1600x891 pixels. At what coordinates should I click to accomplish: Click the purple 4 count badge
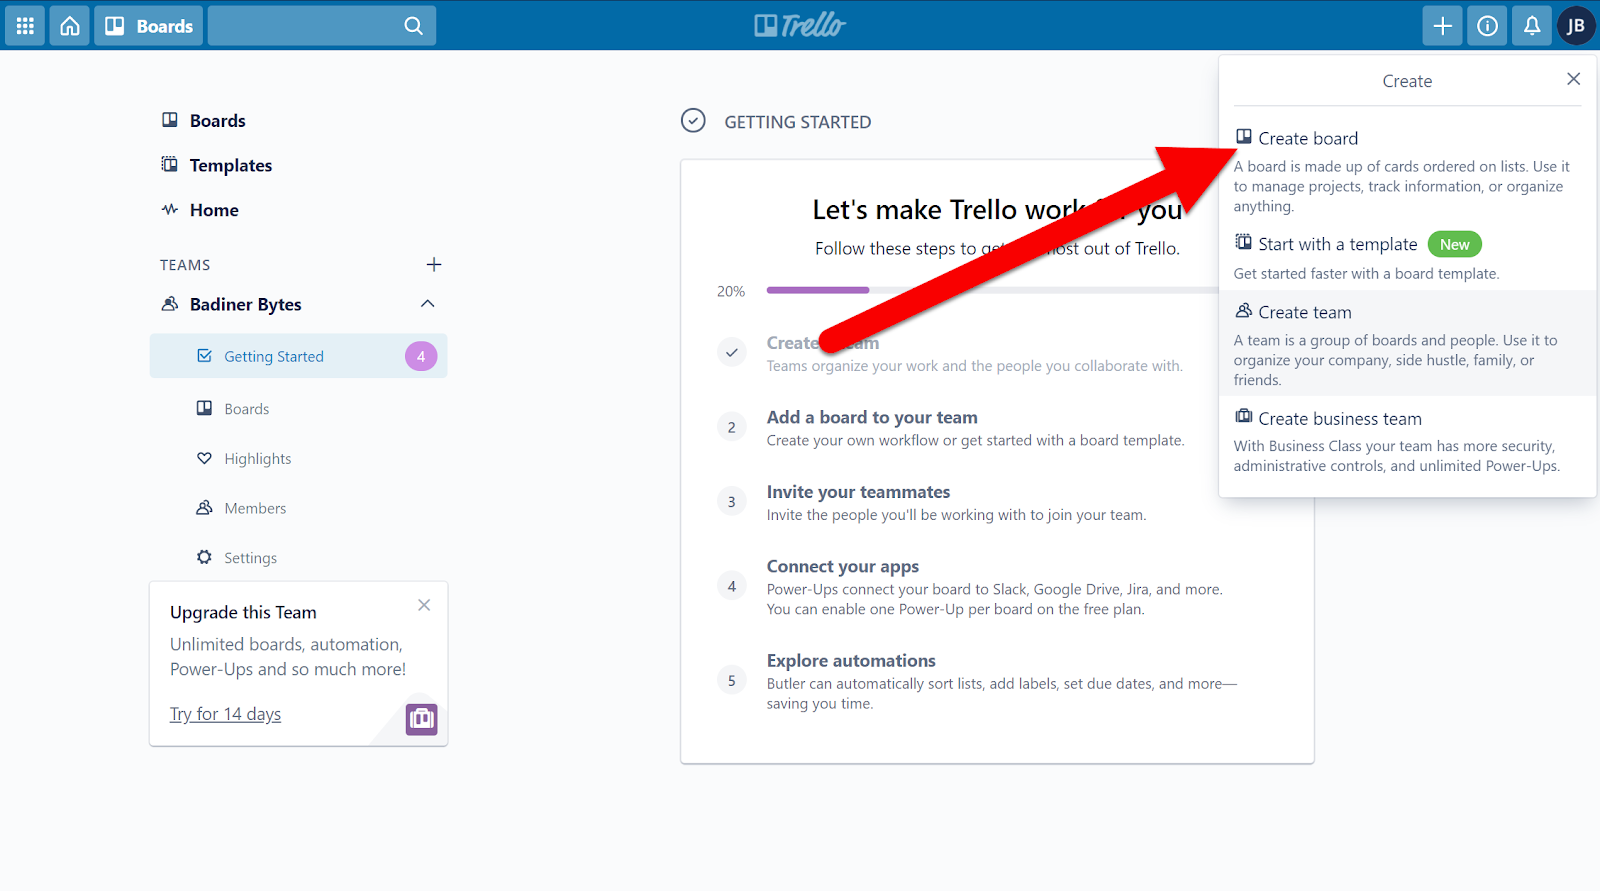421,356
